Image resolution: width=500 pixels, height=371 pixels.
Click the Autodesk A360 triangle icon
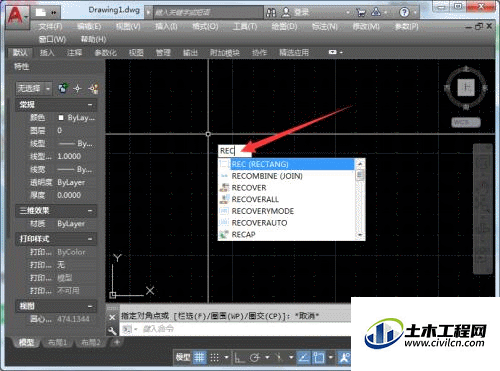tap(376, 12)
